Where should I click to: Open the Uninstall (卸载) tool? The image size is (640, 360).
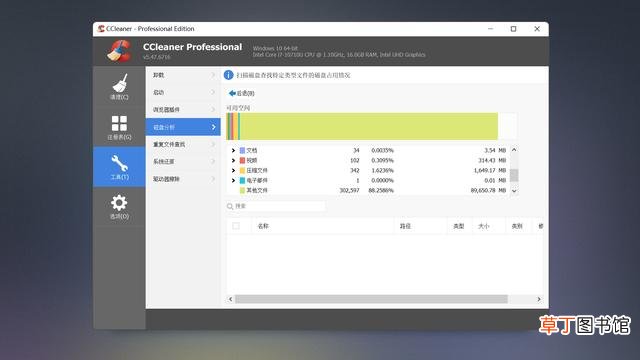coord(183,75)
